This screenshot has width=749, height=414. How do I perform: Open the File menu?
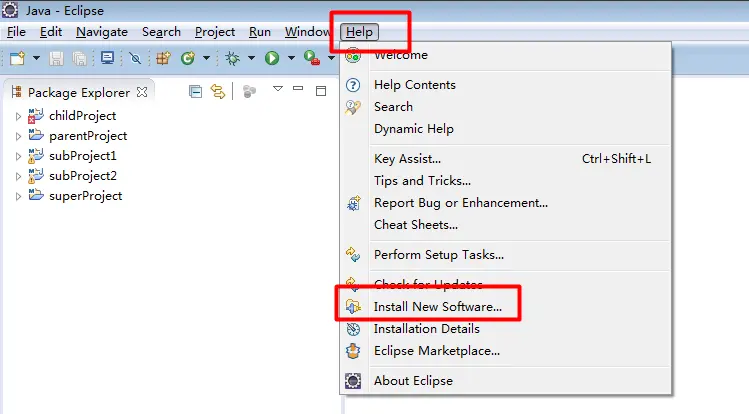(x=16, y=32)
